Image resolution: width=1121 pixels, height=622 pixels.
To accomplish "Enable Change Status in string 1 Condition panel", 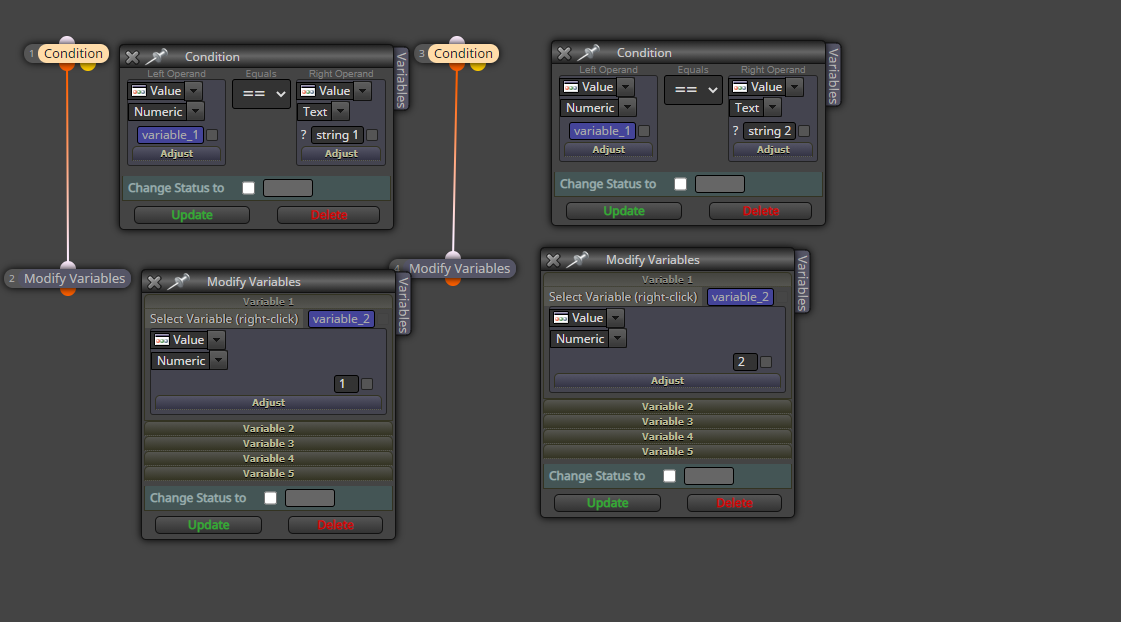I will pyautogui.click(x=249, y=188).
